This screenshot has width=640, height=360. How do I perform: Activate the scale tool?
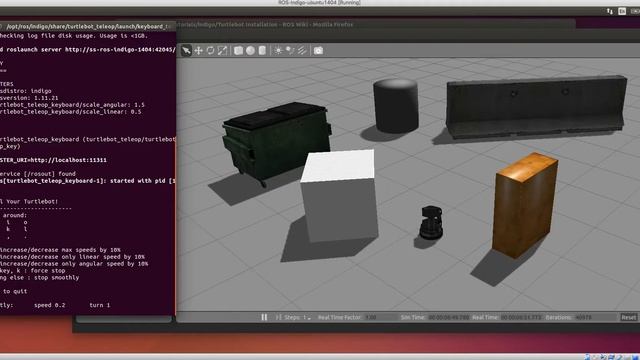coord(222,51)
